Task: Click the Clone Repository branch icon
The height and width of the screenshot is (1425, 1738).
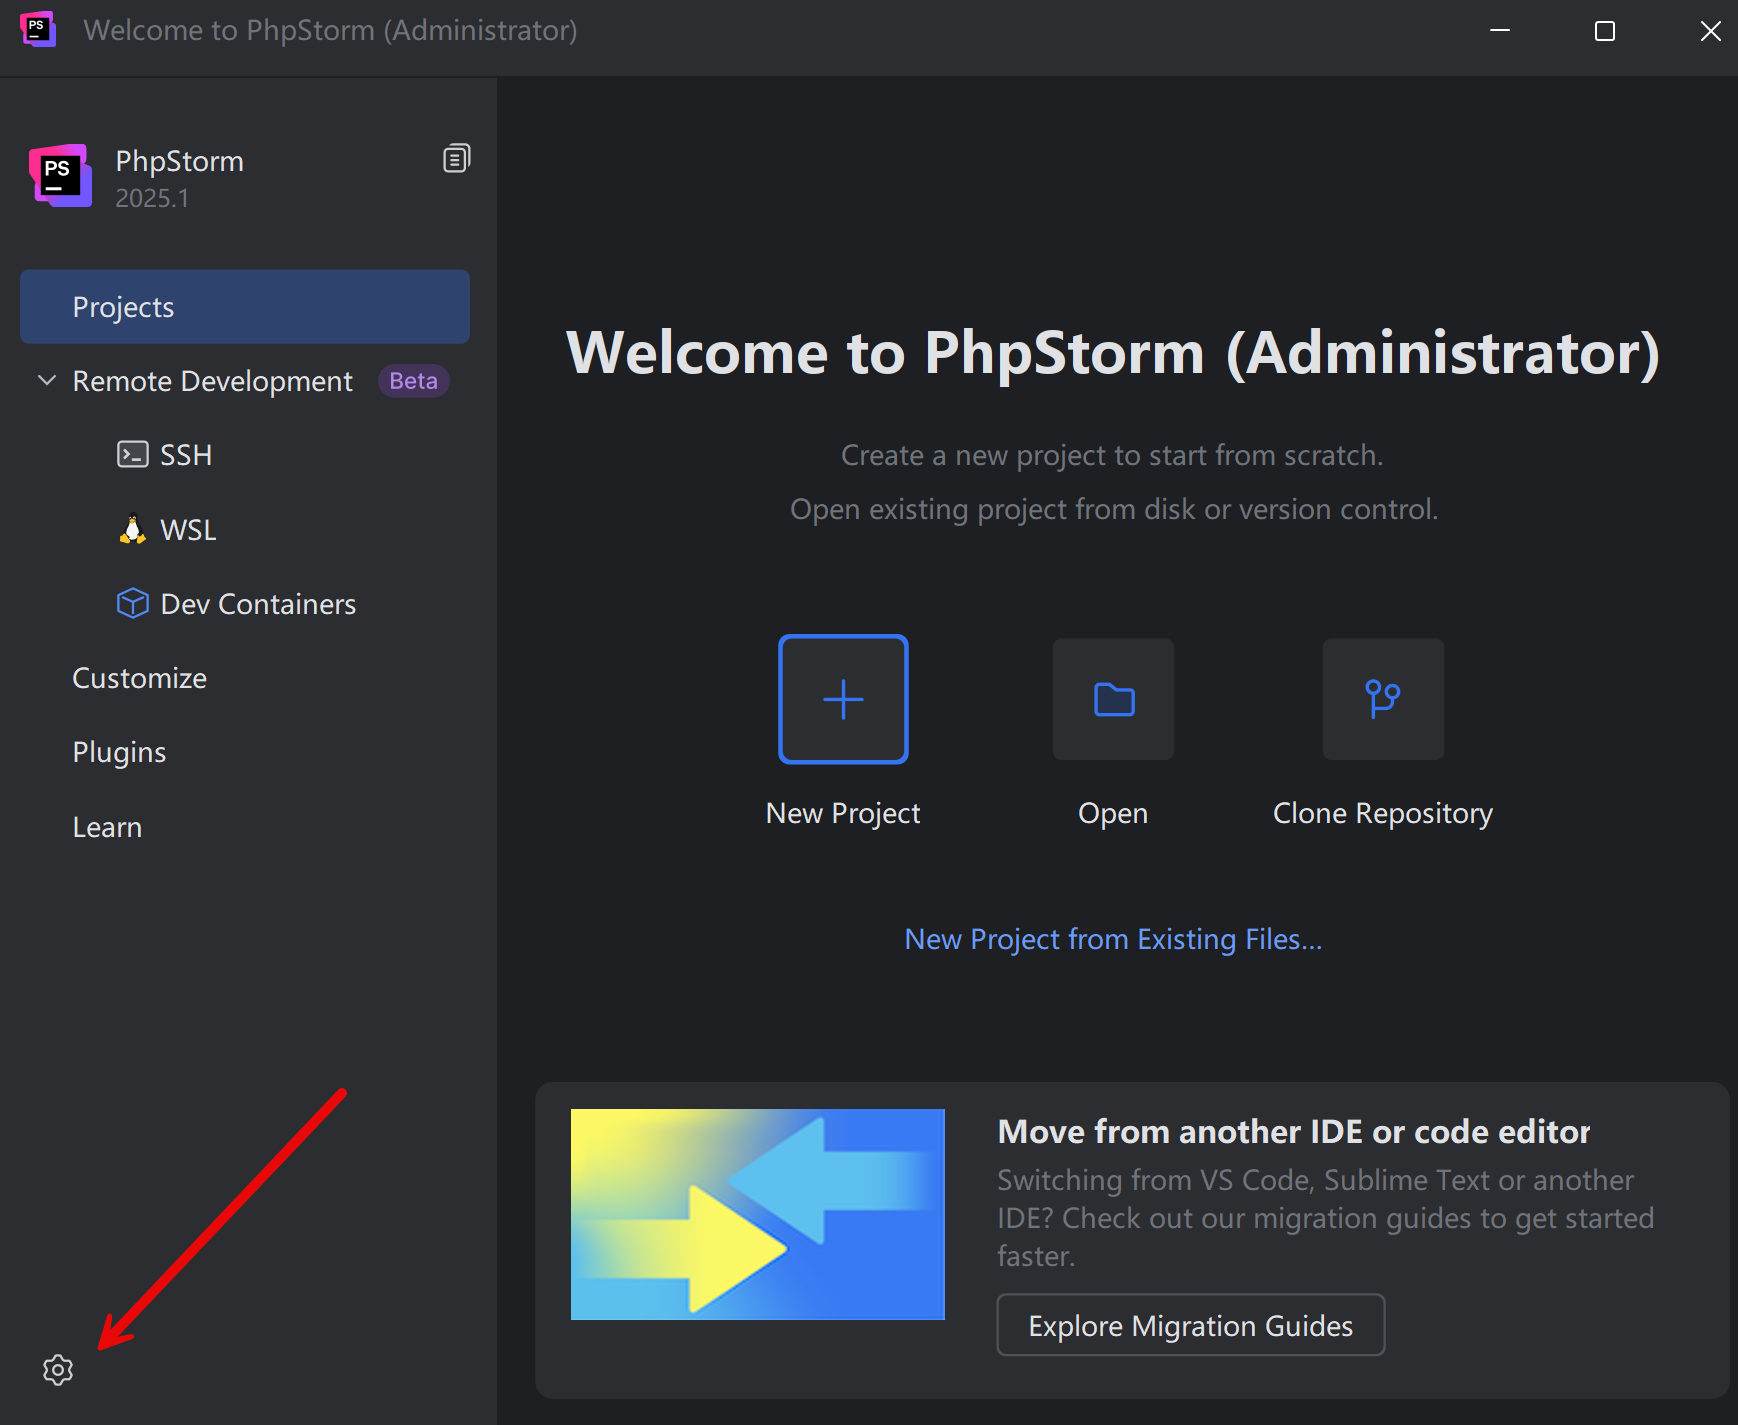Action: coord(1383,699)
